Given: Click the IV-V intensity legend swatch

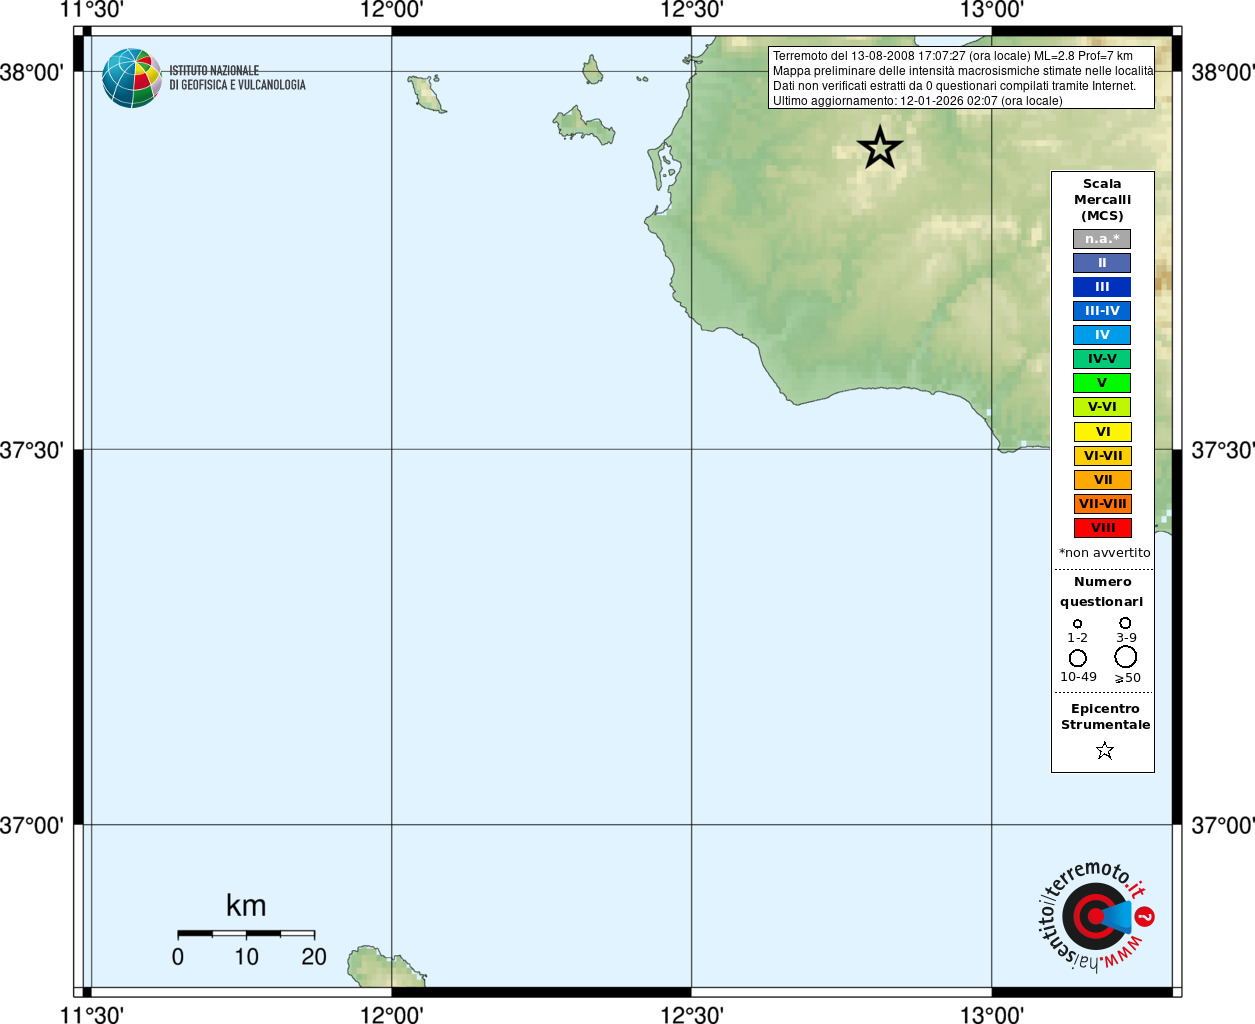Looking at the screenshot, I should click(1102, 359).
